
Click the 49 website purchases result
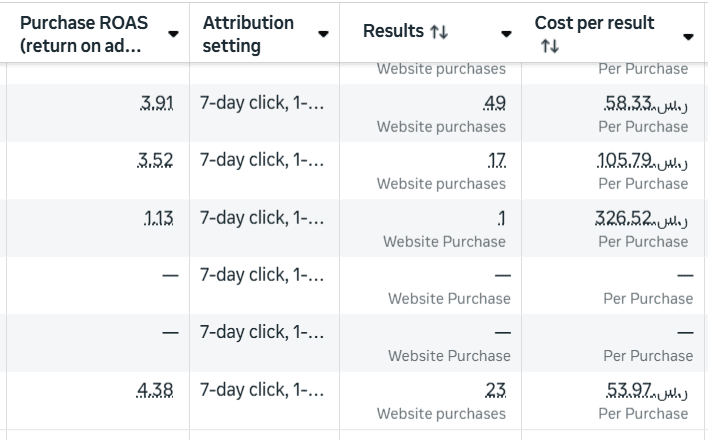click(x=494, y=103)
